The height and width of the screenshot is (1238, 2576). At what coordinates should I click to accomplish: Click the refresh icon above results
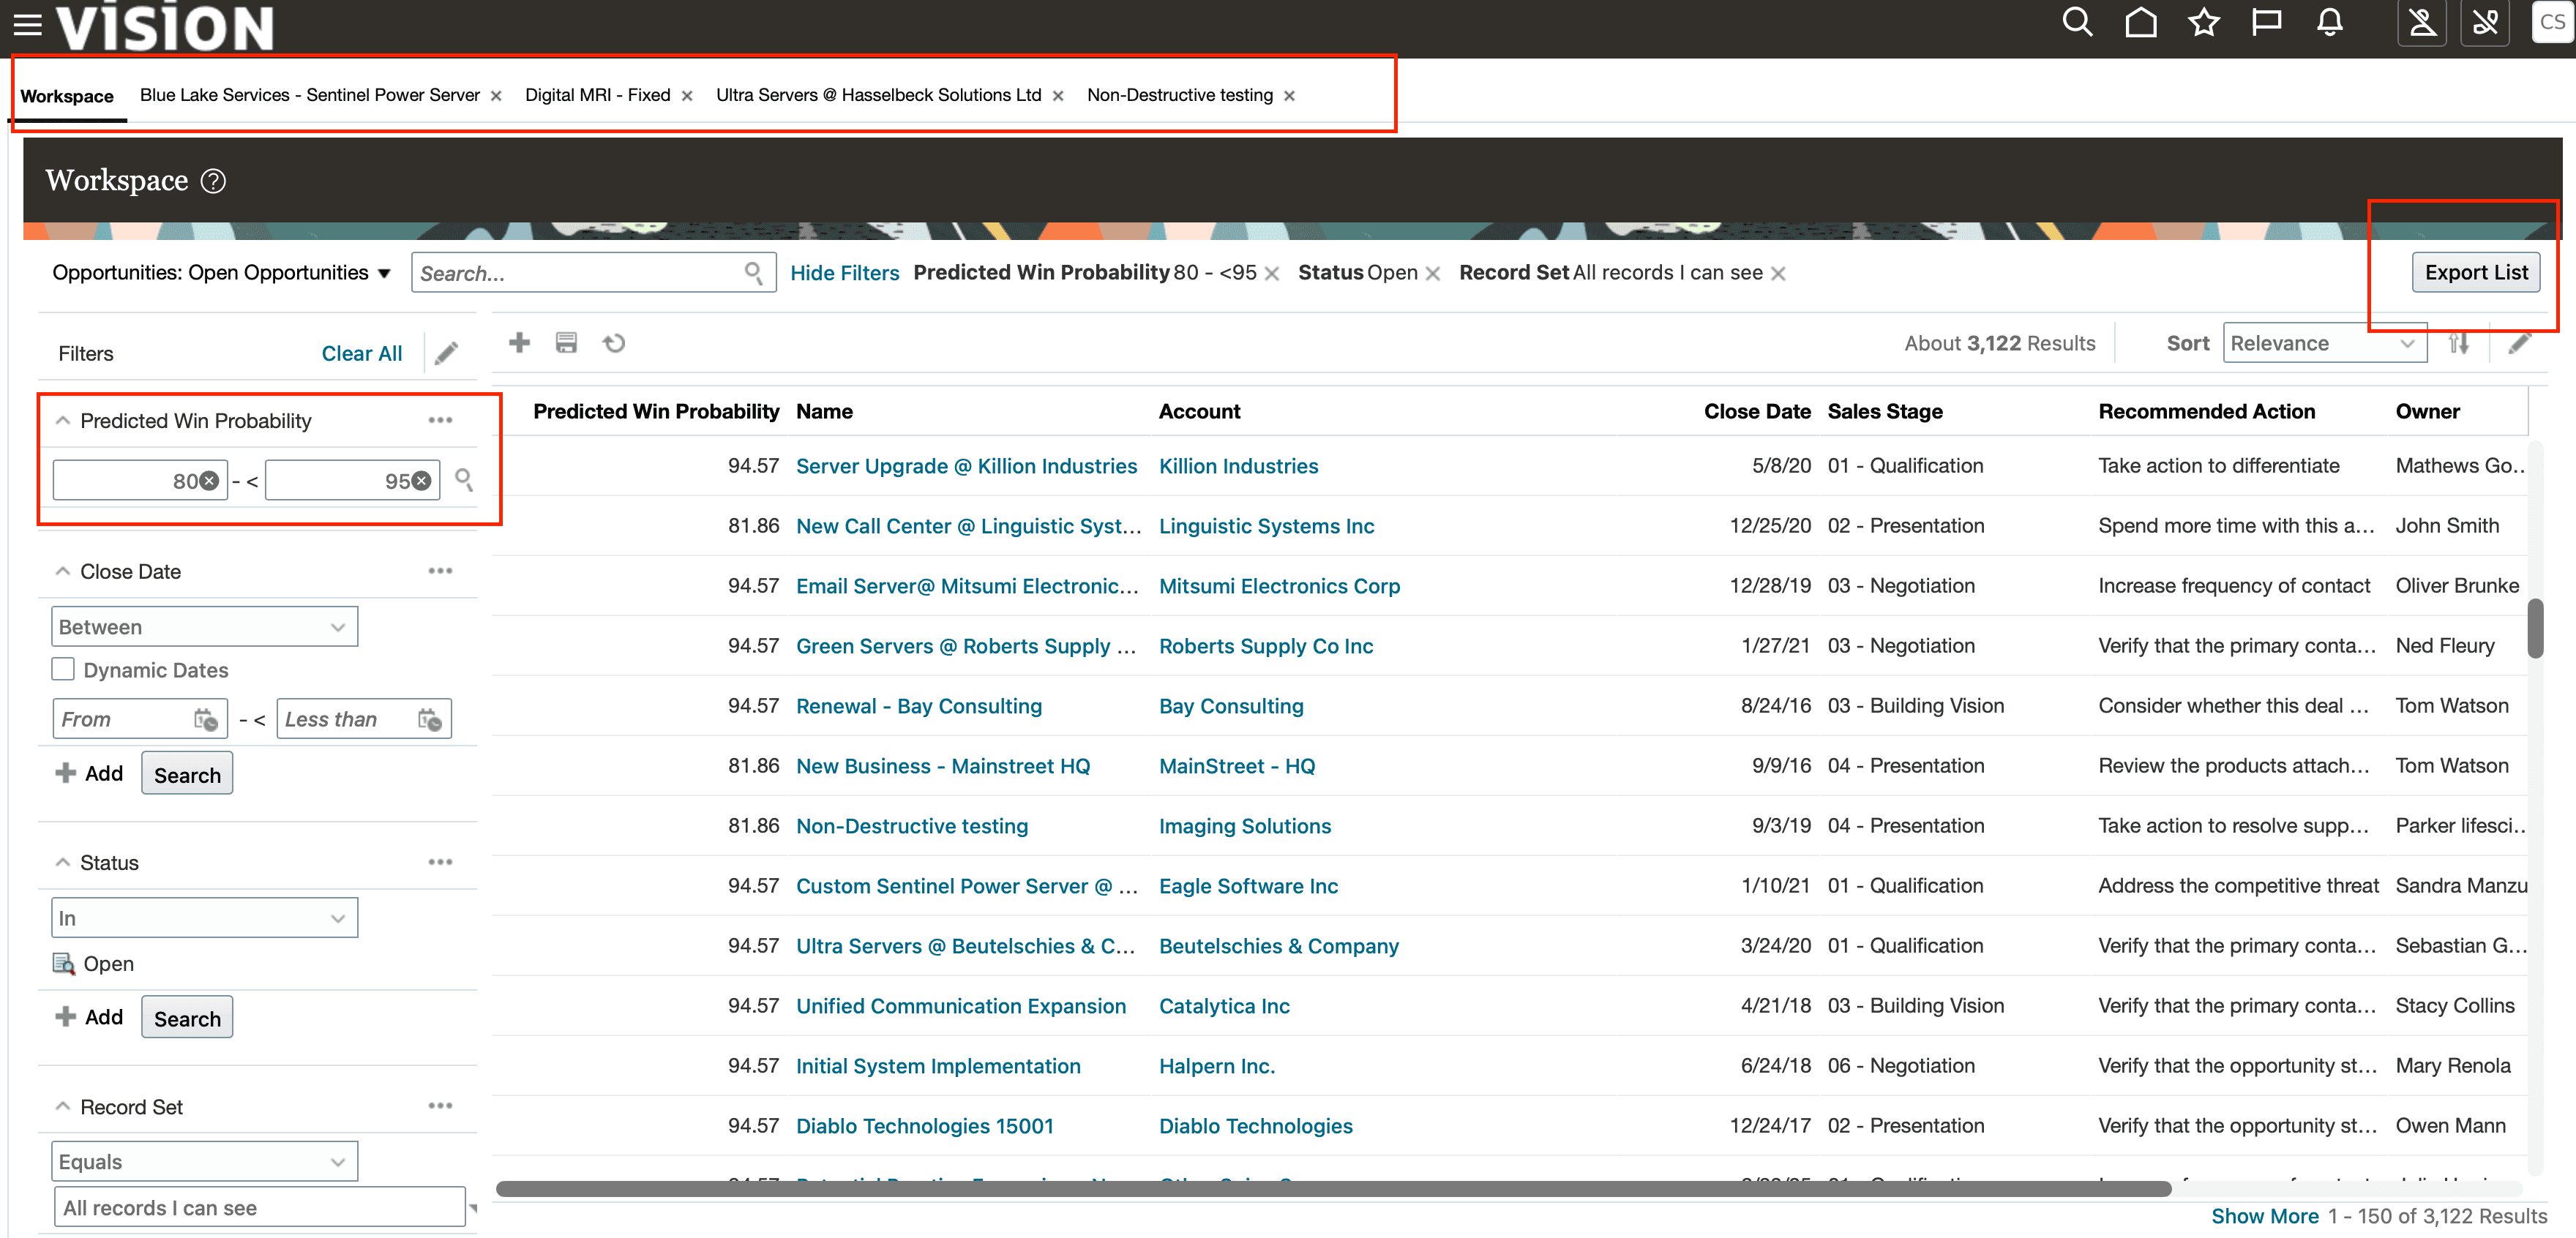pos(614,343)
